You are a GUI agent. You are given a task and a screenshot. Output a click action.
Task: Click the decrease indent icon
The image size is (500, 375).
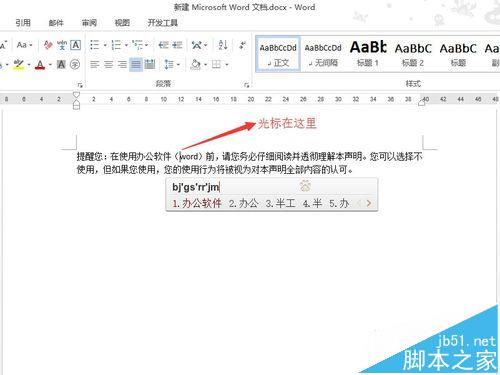[163, 45]
